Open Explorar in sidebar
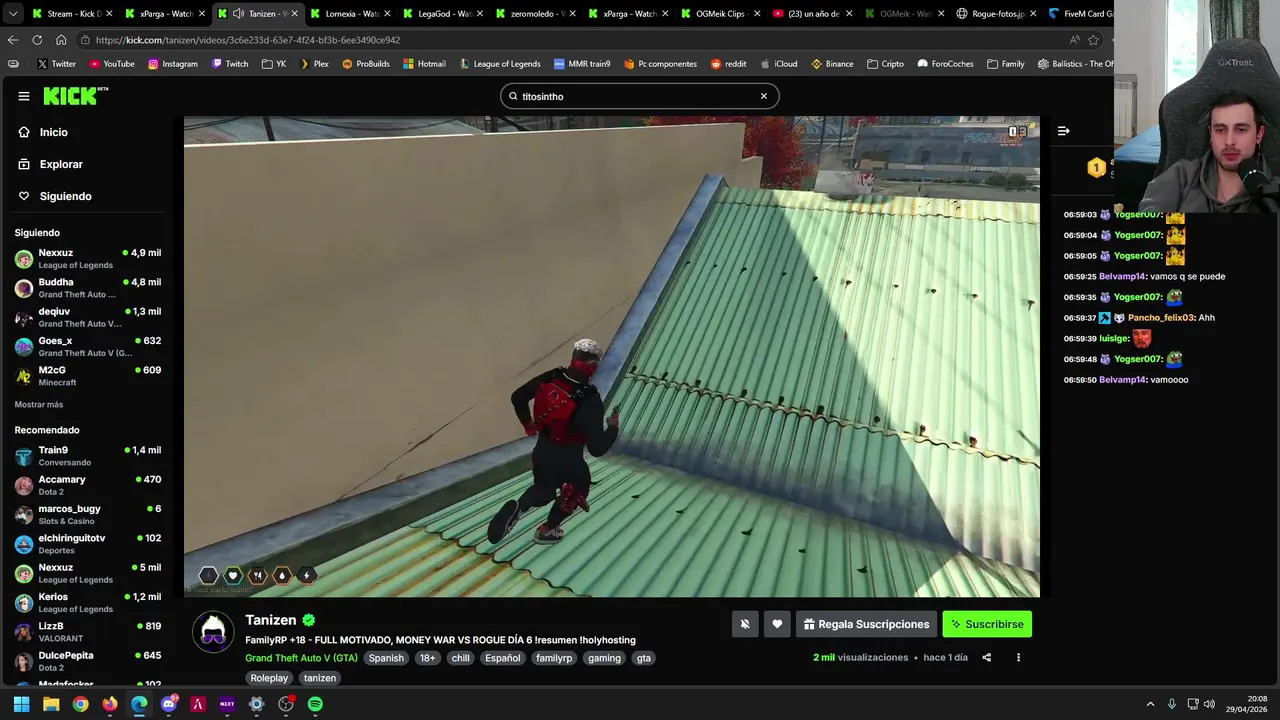The image size is (1280, 720). click(x=60, y=164)
